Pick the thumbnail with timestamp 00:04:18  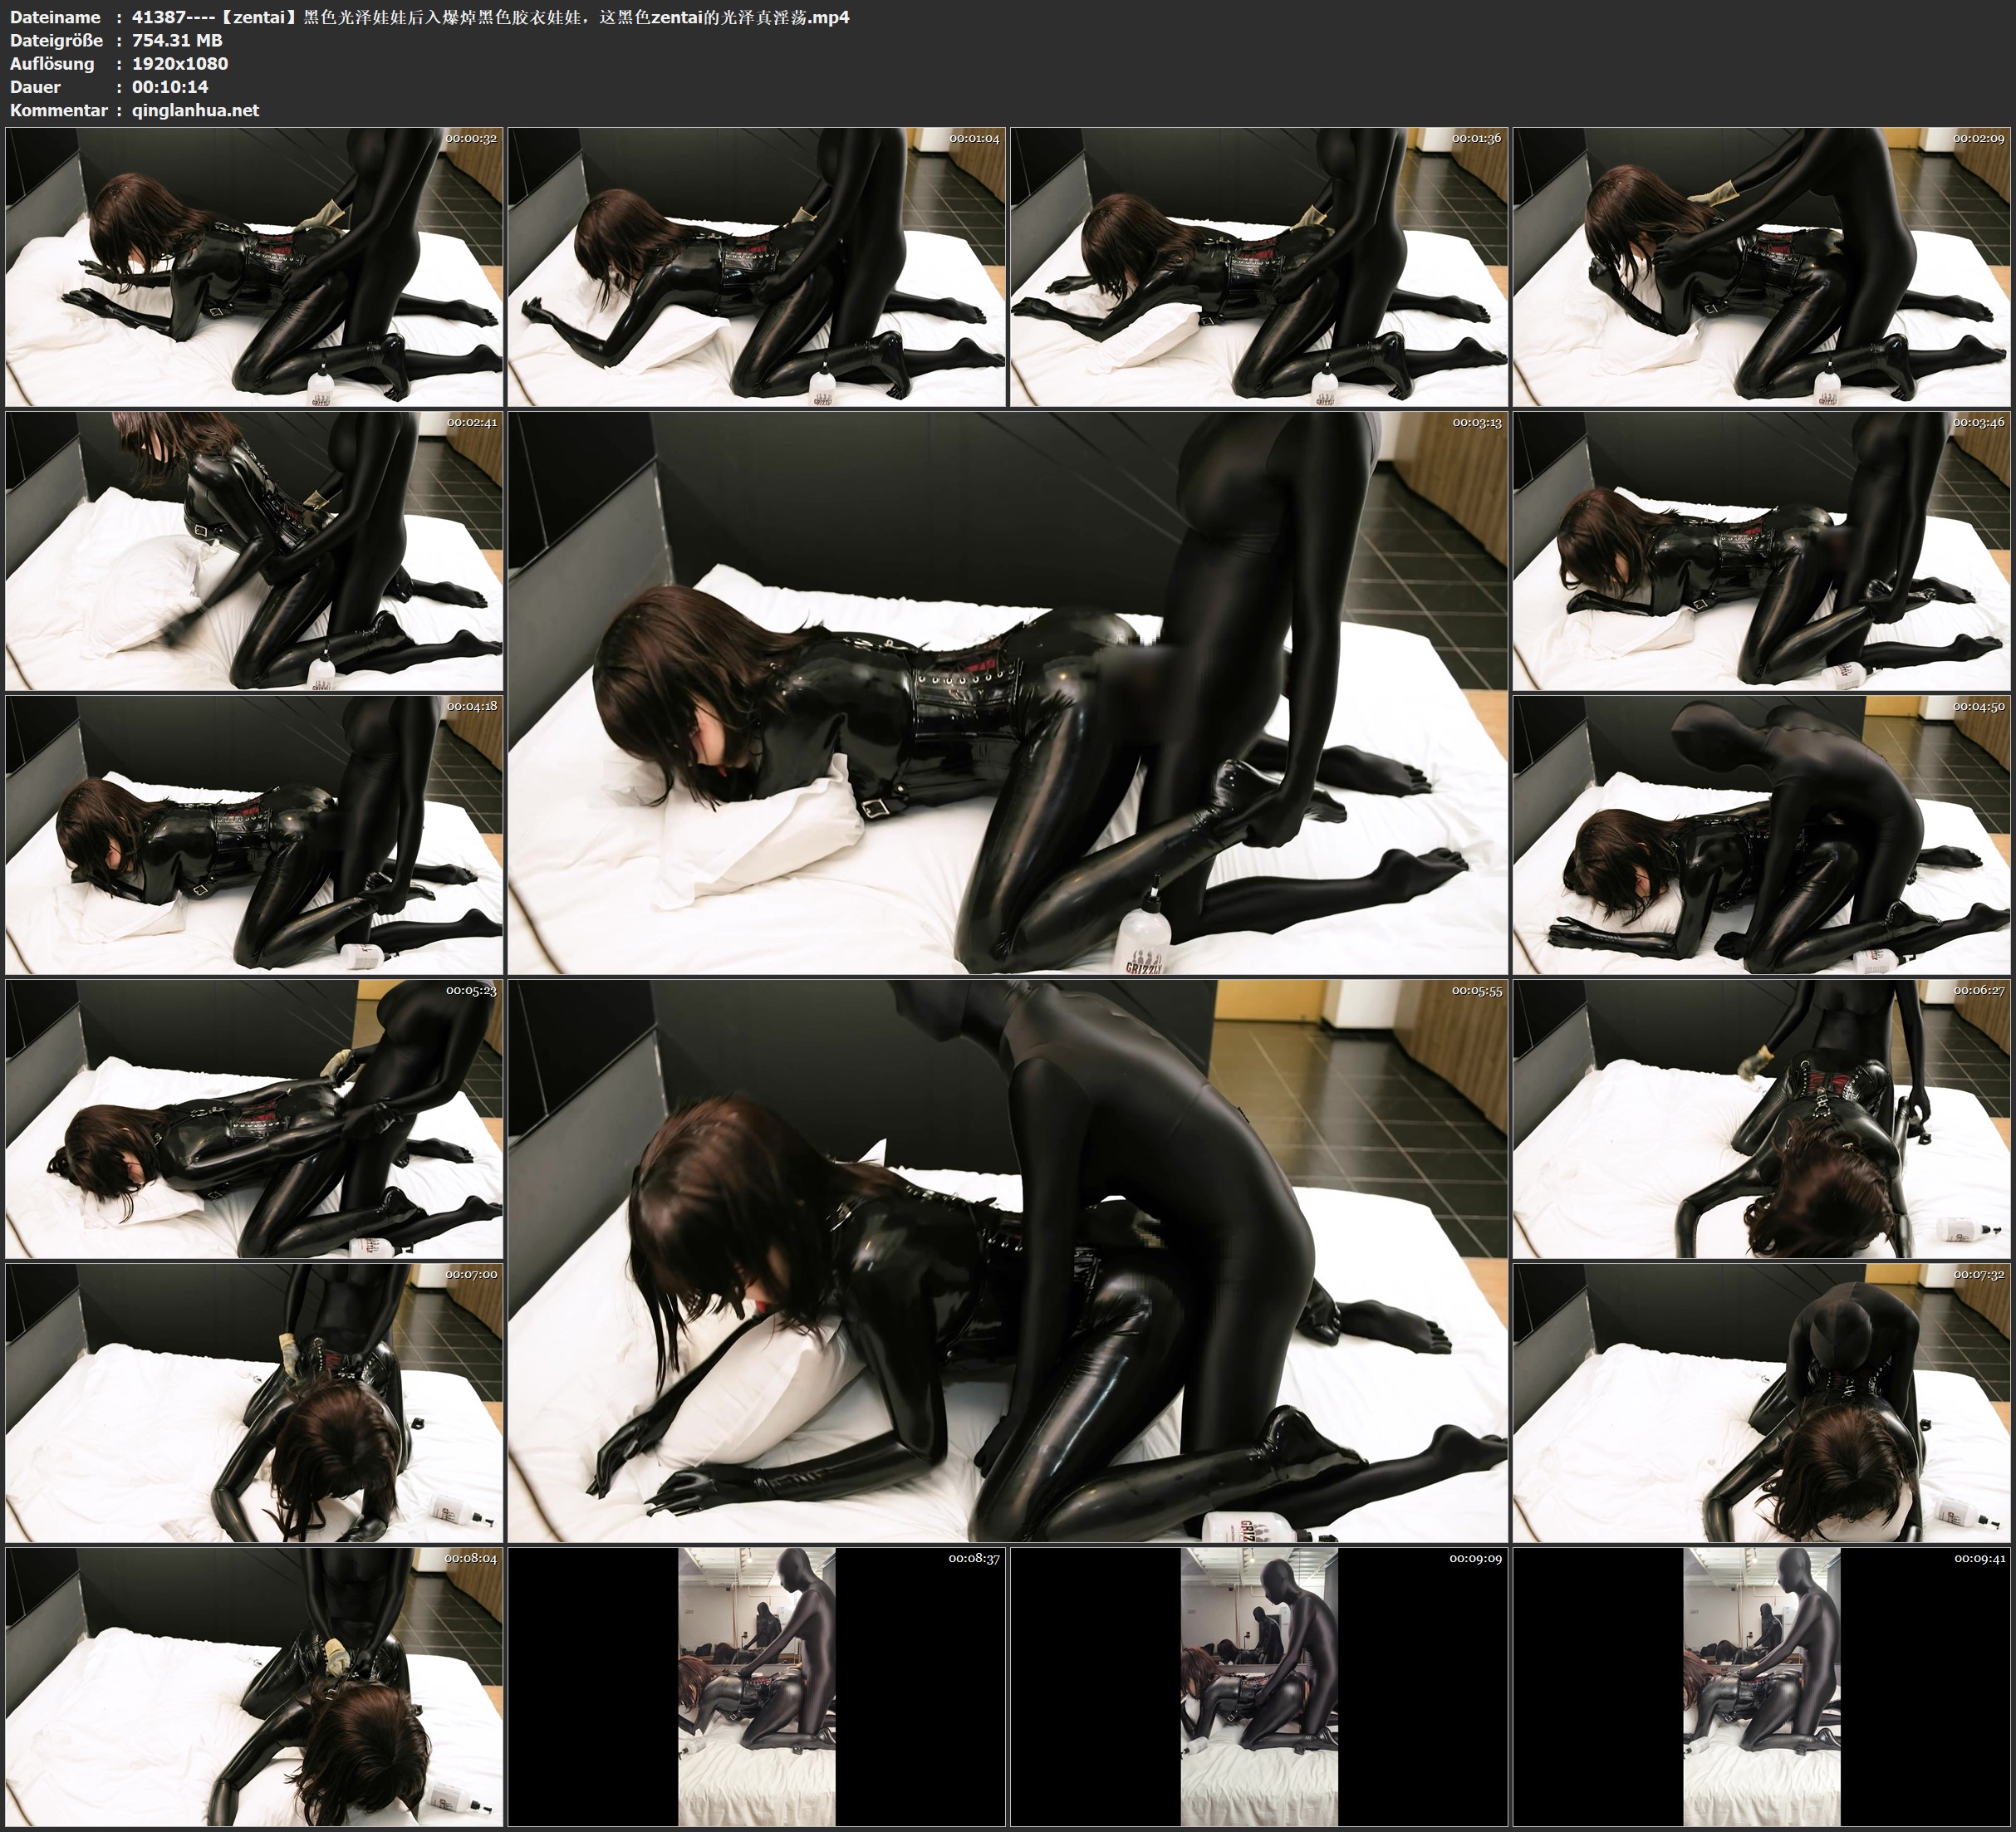tap(254, 835)
